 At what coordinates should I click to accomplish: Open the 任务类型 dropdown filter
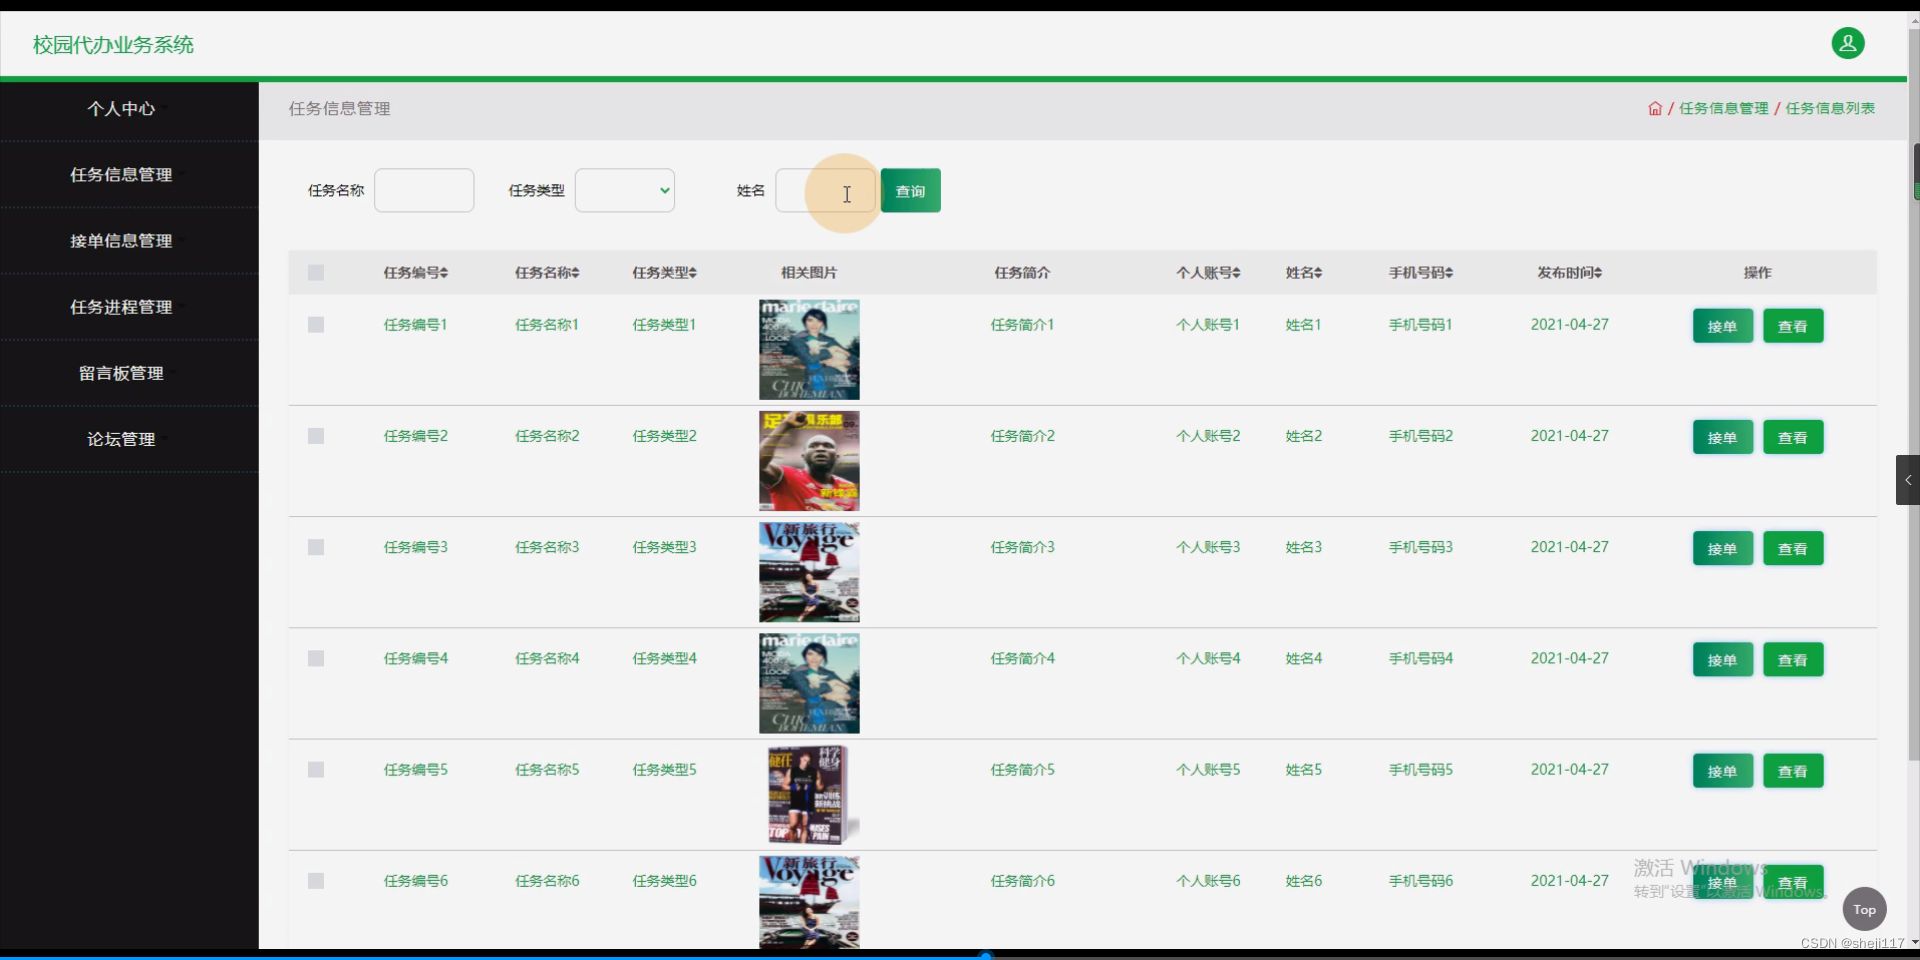pos(625,190)
